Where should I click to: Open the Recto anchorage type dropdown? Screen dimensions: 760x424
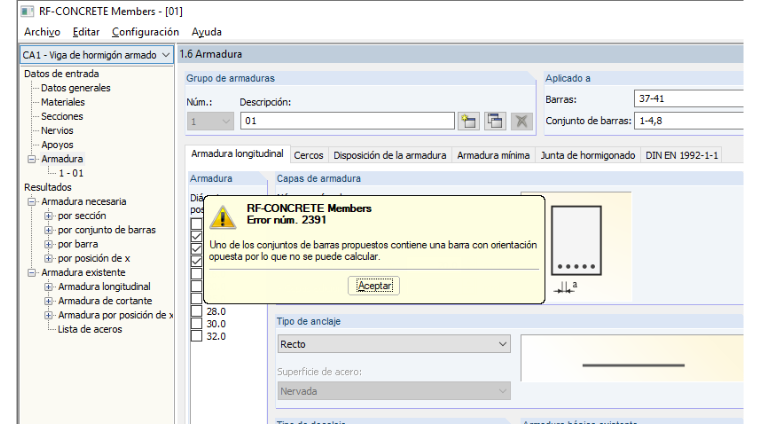click(x=394, y=344)
